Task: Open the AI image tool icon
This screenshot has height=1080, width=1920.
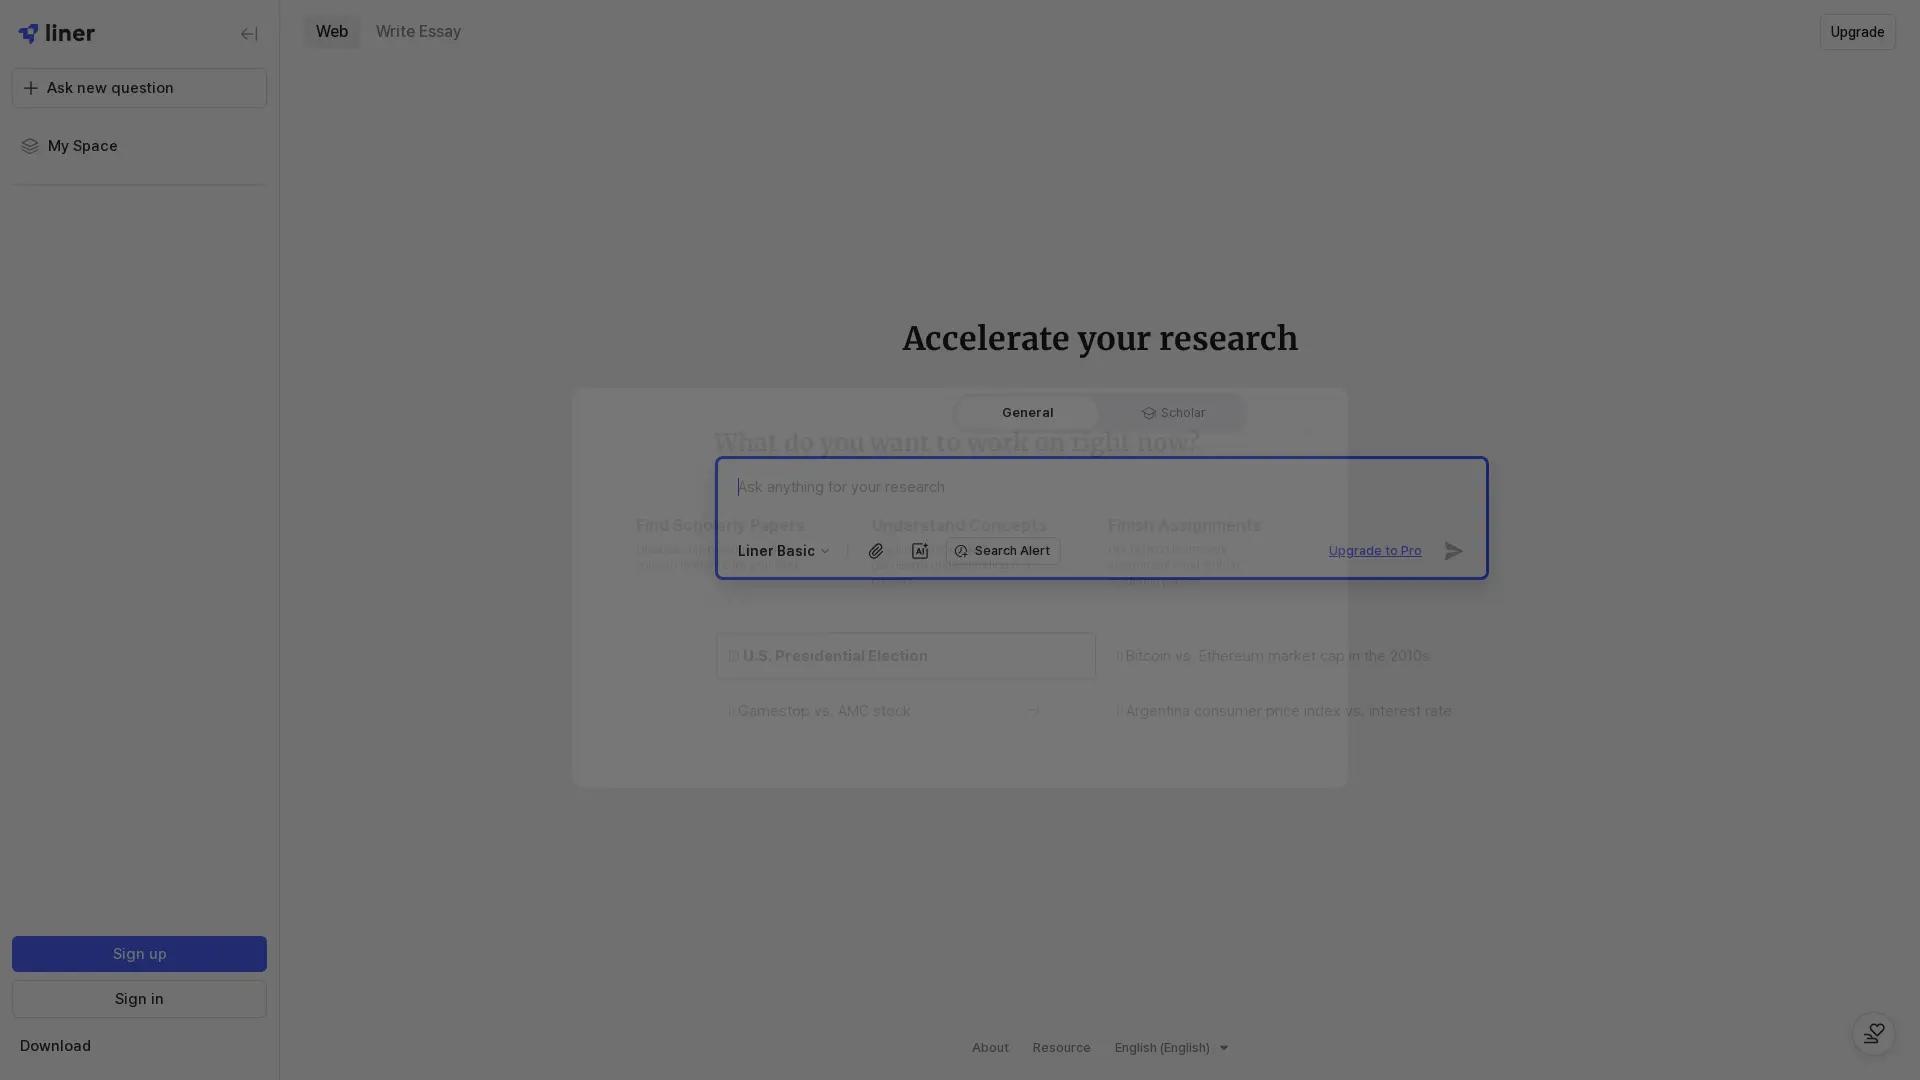Action: [920, 551]
